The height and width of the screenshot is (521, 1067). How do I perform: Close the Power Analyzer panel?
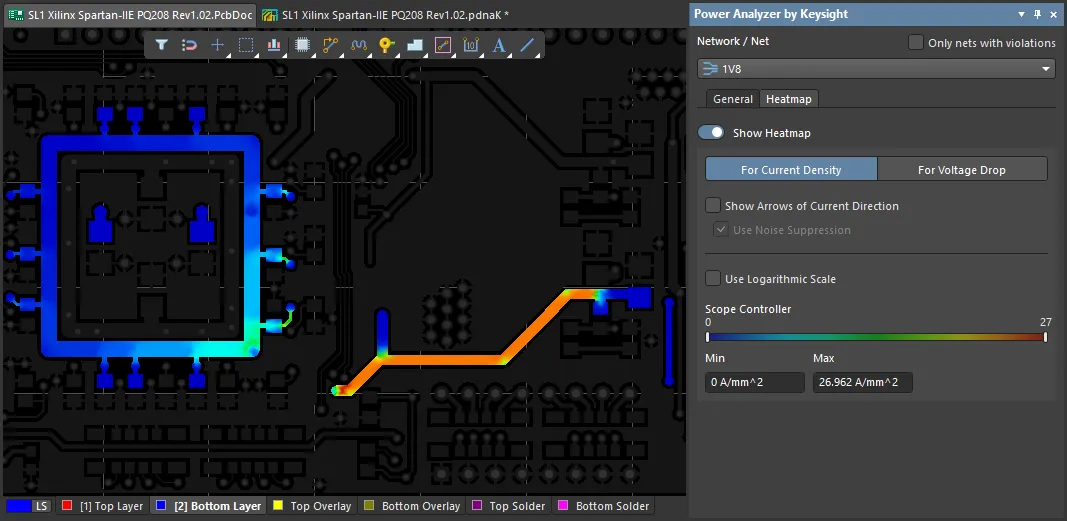click(1055, 14)
